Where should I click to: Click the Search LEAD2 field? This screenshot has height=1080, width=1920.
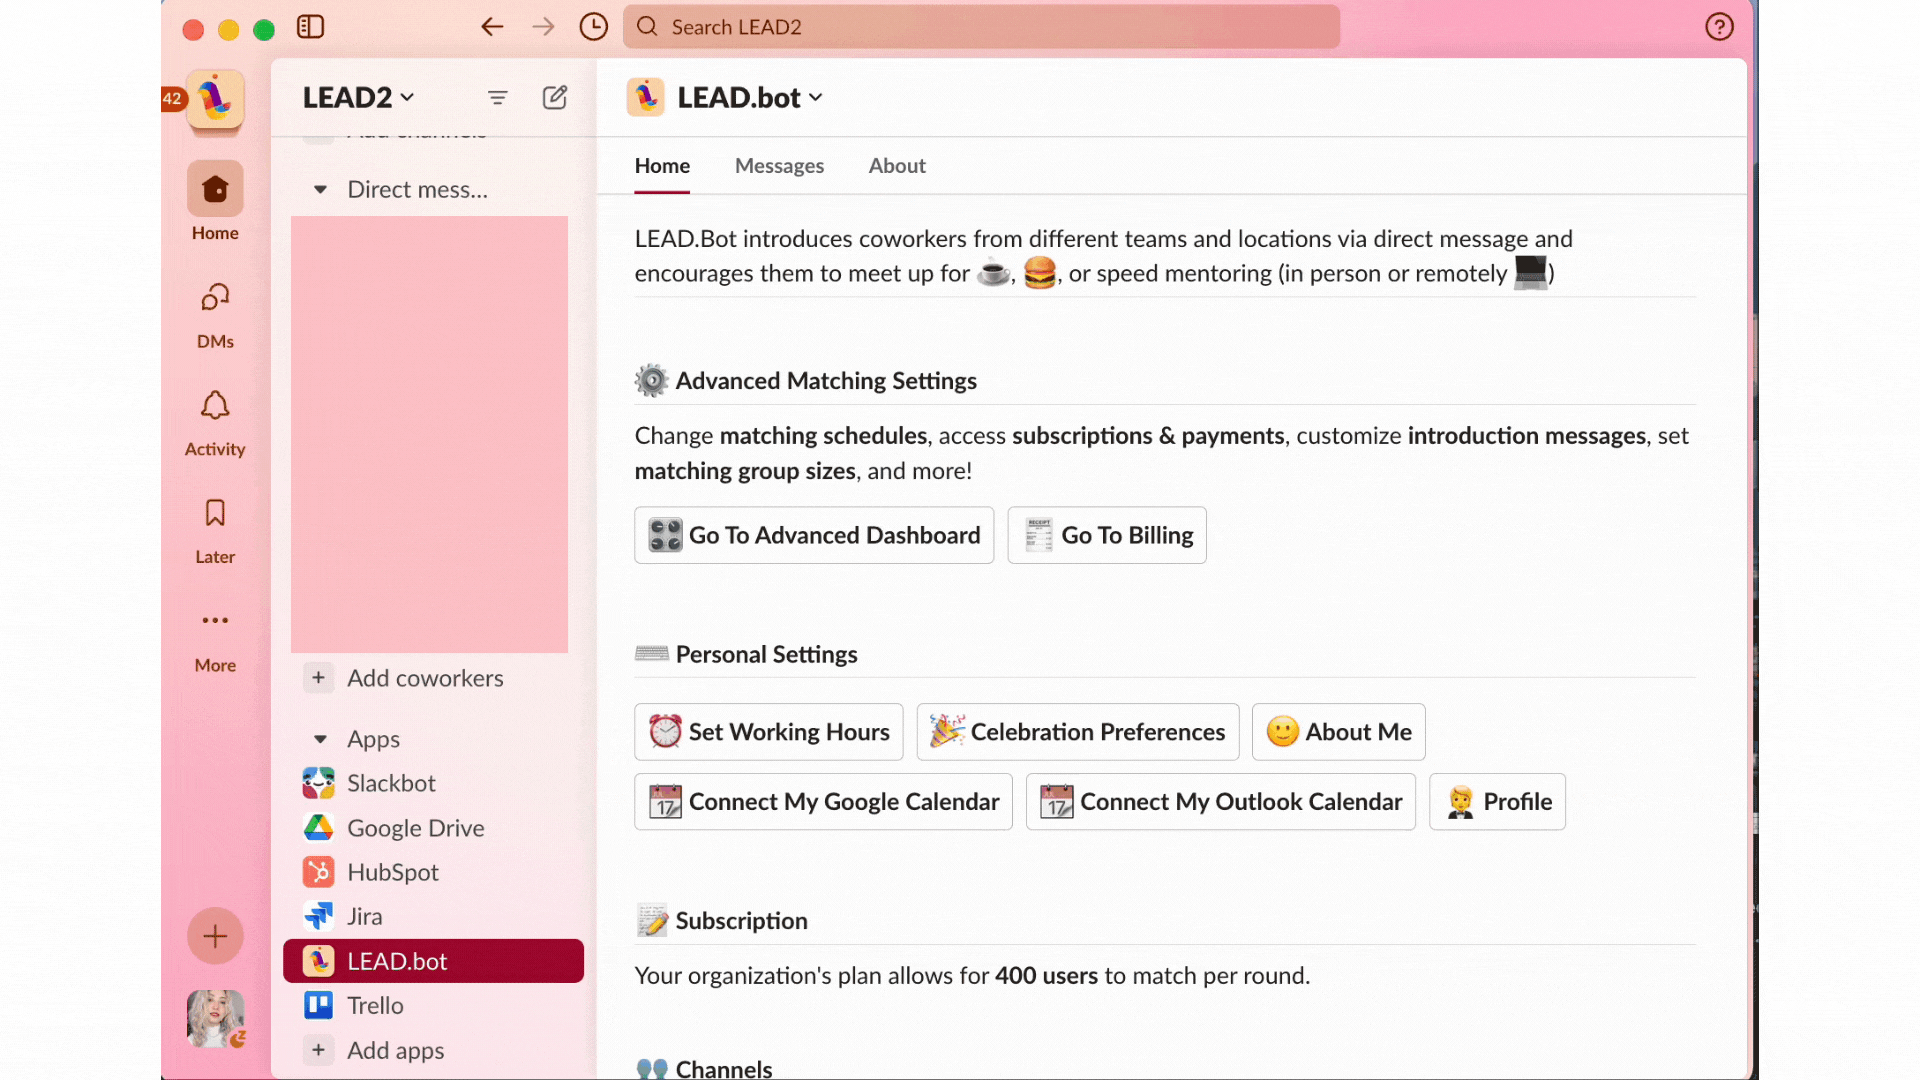tap(980, 27)
